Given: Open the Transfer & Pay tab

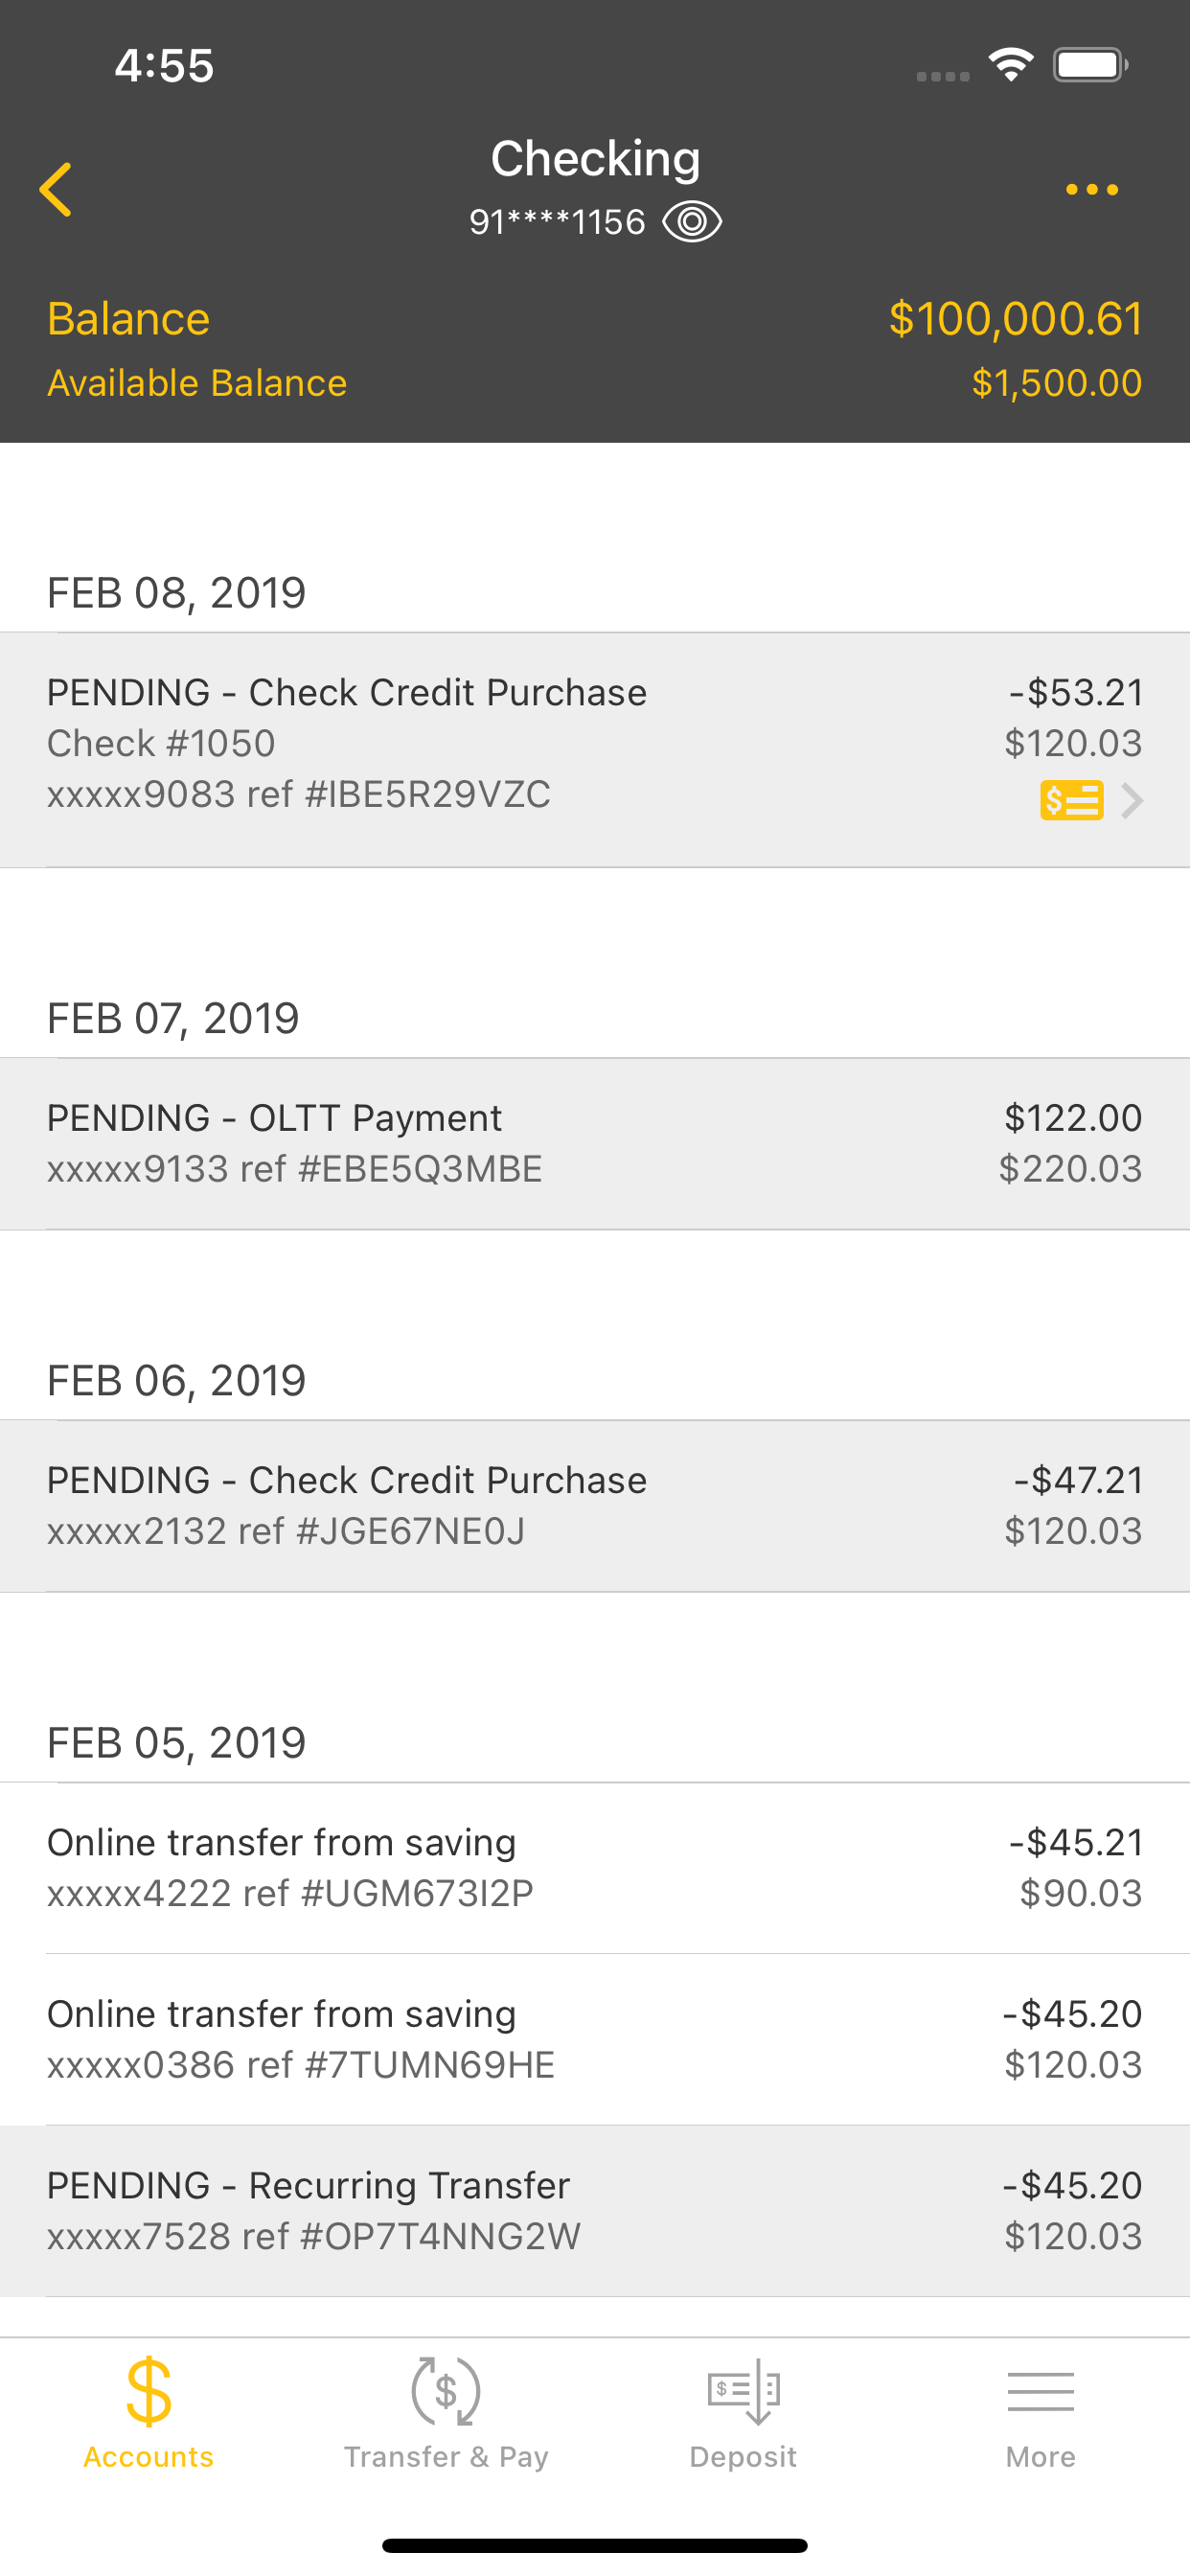Looking at the screenshot, I should click(x=446, y=2413).
